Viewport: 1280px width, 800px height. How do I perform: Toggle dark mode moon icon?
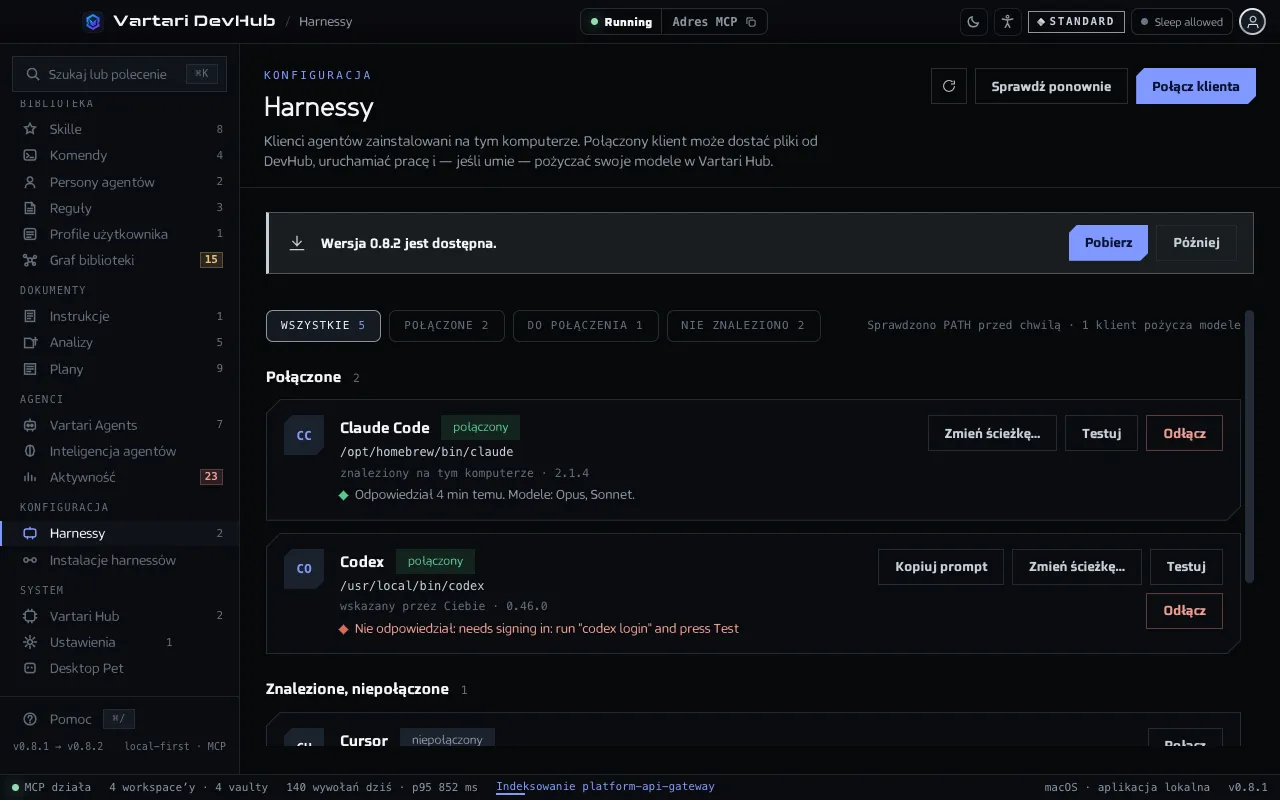pyautogui.click(x=974, y=21)
